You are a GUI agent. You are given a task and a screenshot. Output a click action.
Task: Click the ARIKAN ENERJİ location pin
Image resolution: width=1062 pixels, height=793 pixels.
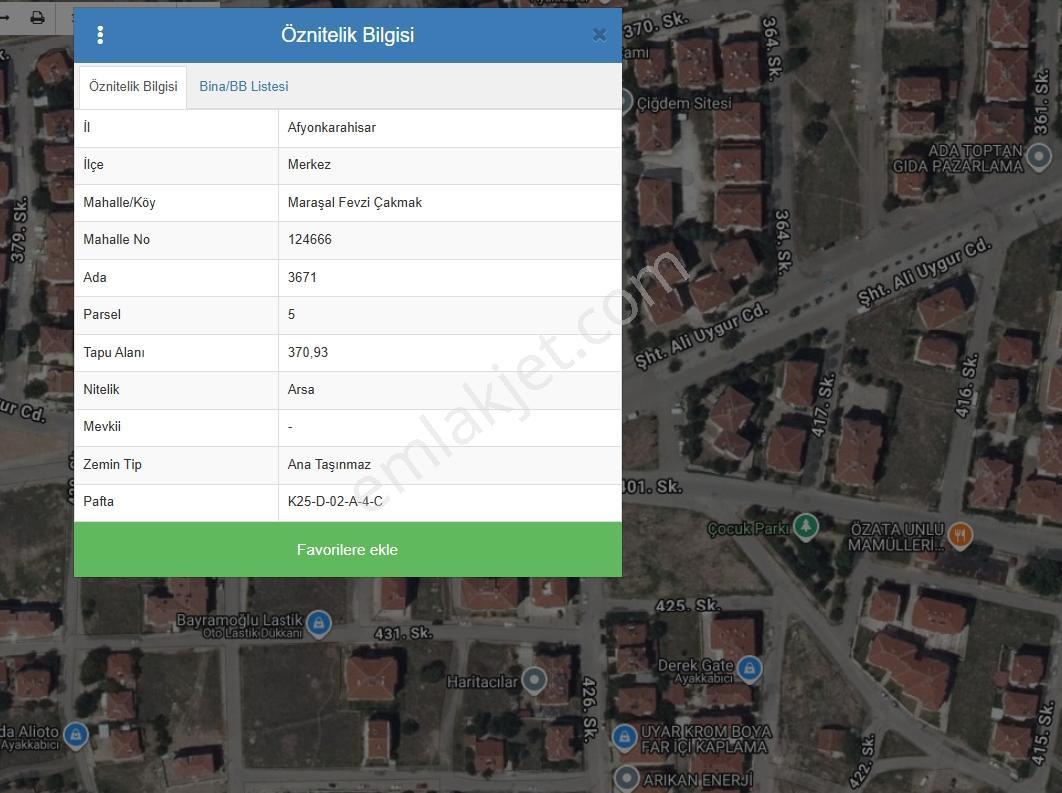(x=626, y=778)
